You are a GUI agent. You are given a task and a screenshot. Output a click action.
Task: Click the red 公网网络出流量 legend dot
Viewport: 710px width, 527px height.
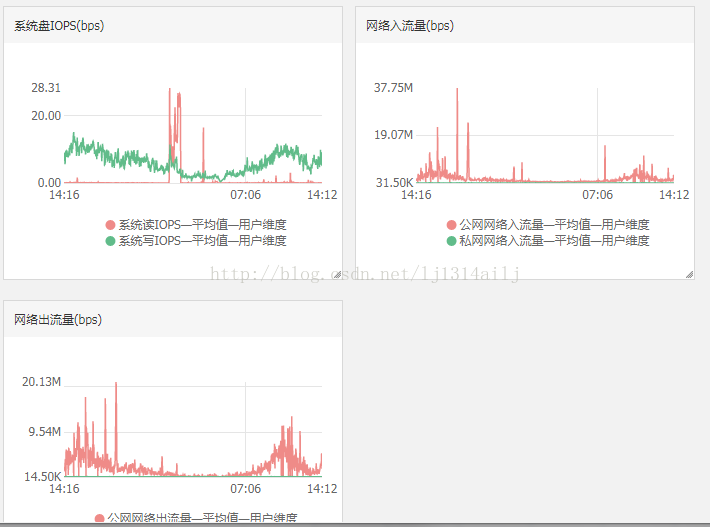pos(99,518)
